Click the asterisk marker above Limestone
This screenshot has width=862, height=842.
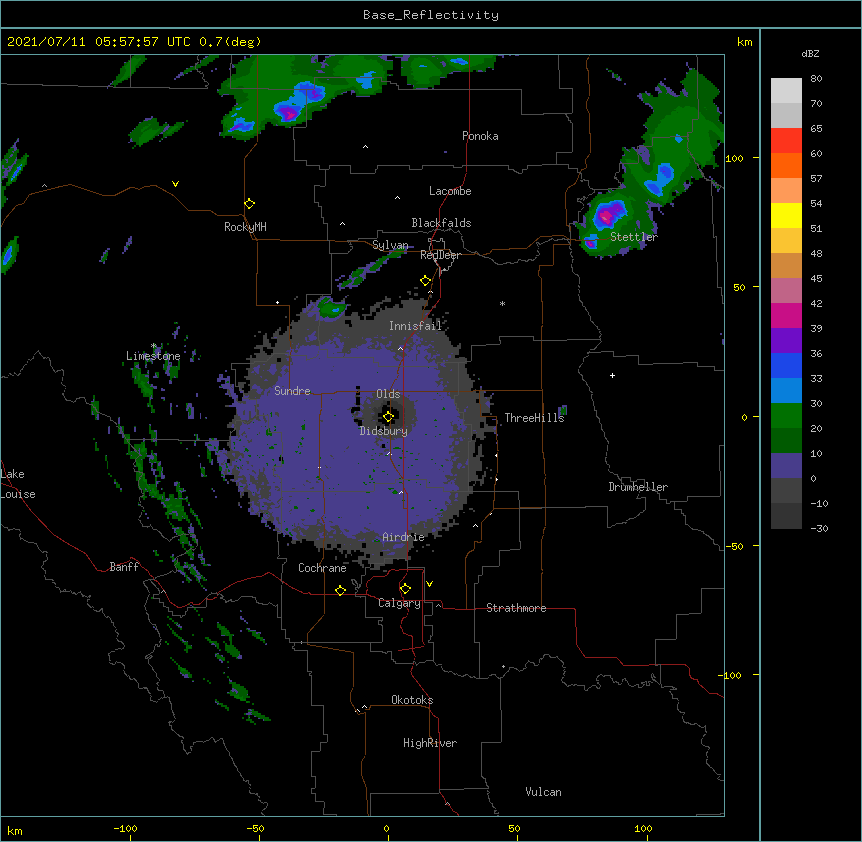pyautogui.click(x=154, y=346)
